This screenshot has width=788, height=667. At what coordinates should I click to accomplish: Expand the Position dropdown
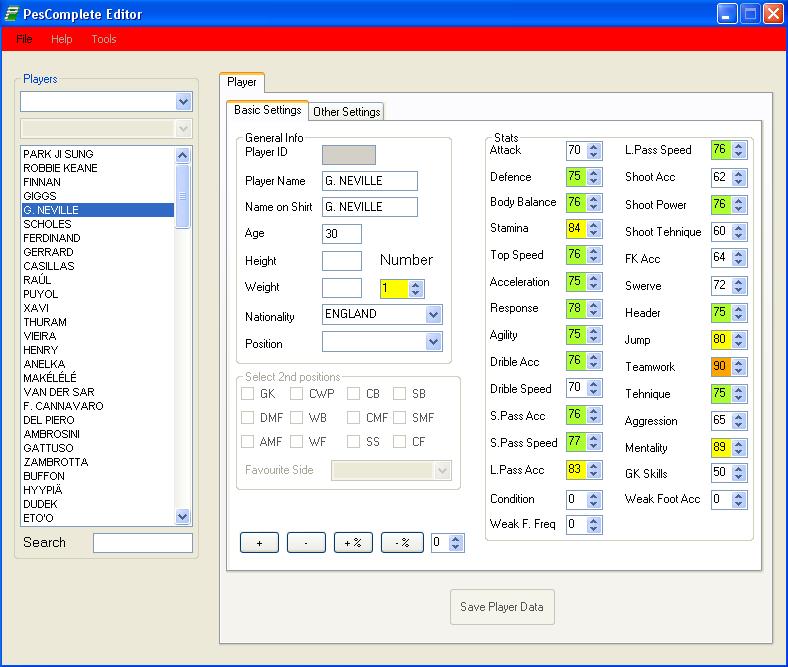pyautogui.click(x=433, y=342)
